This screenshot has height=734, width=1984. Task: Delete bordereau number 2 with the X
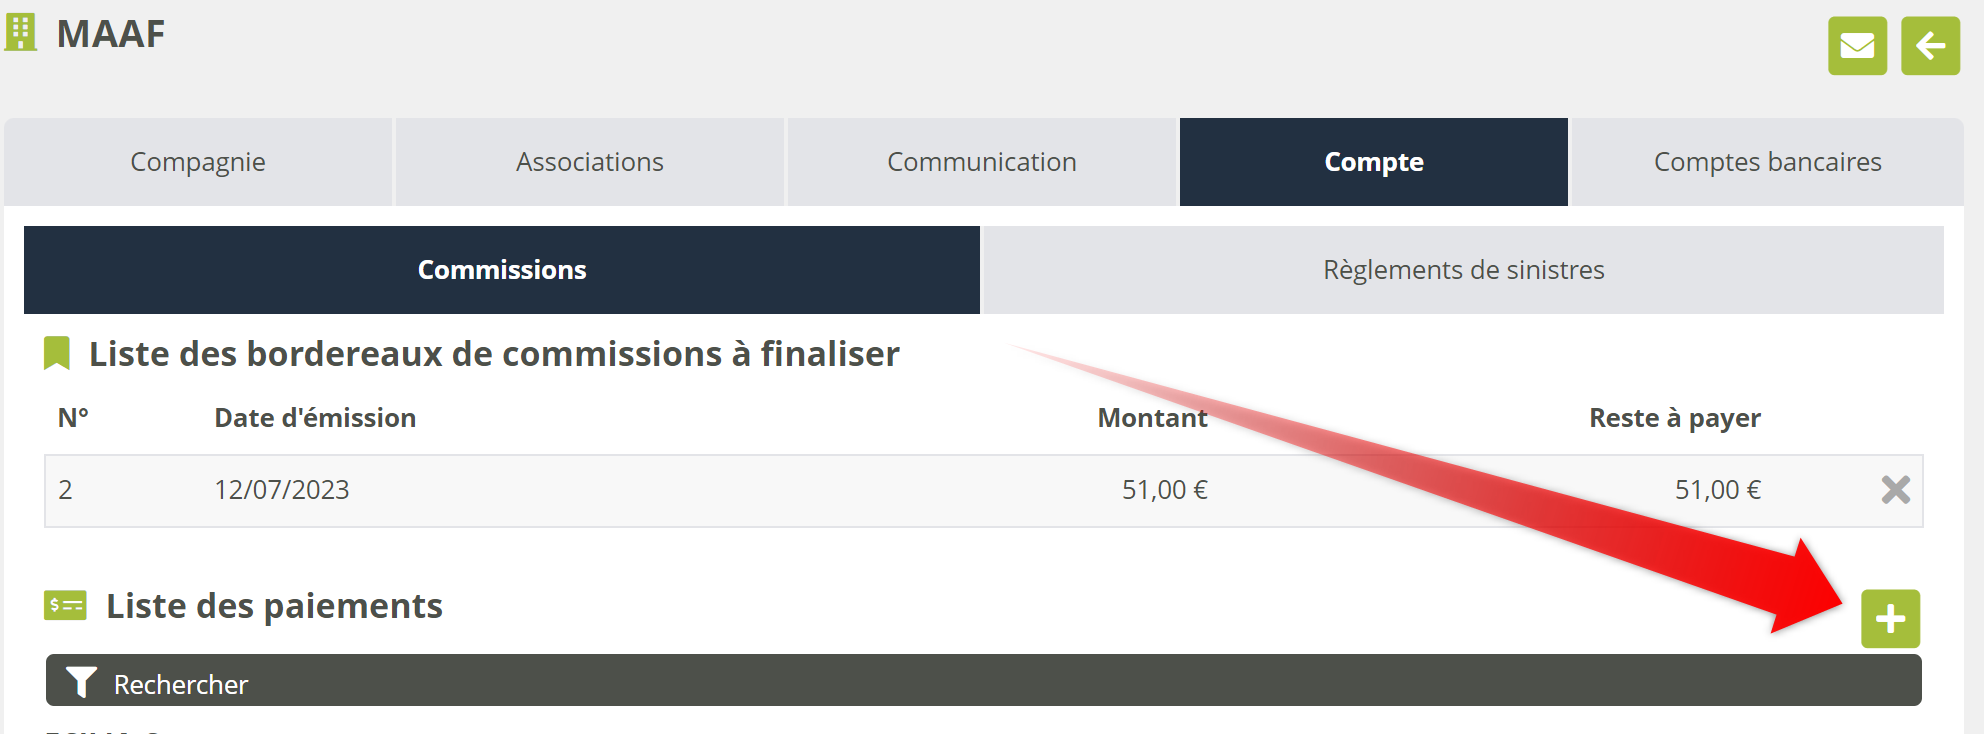[1895, 490]
